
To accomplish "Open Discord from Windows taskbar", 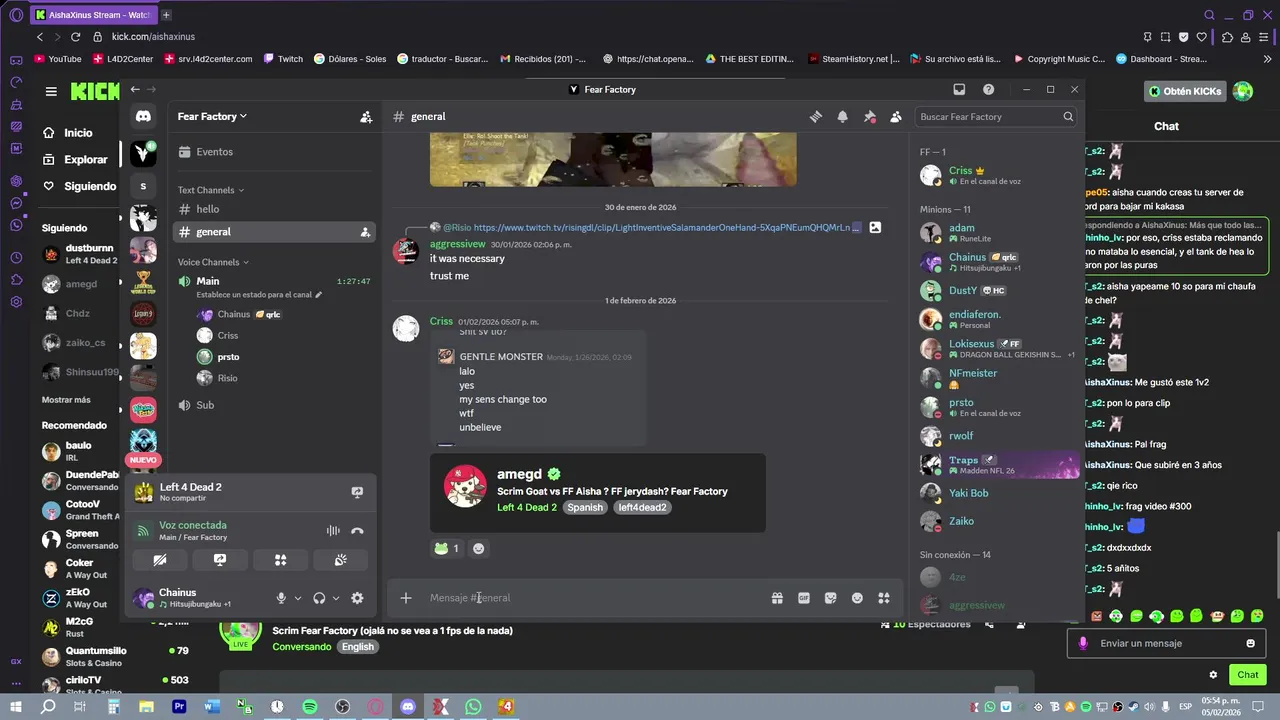I will tap(408, 706).
